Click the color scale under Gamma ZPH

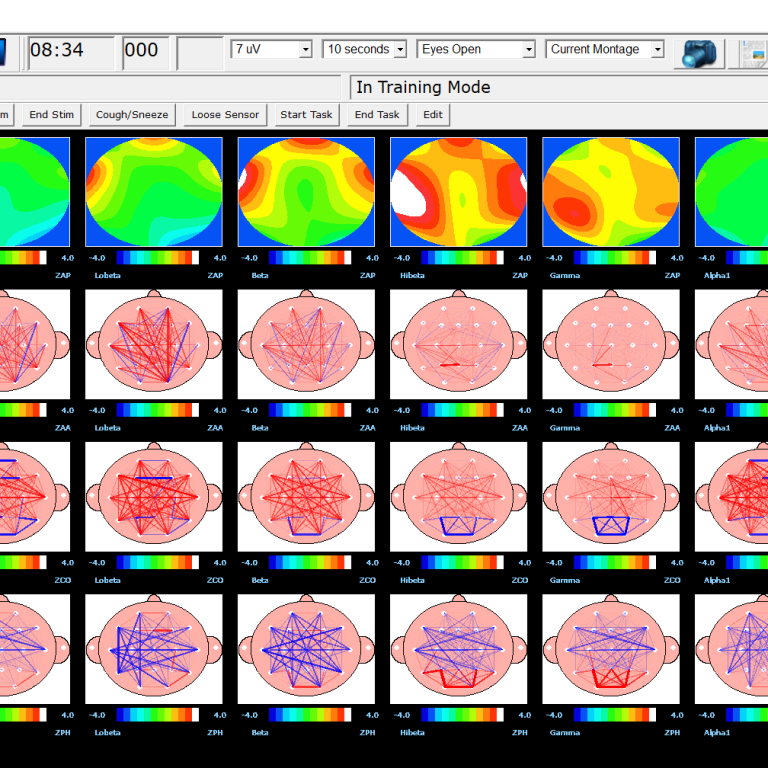click(x=615, y=715)
